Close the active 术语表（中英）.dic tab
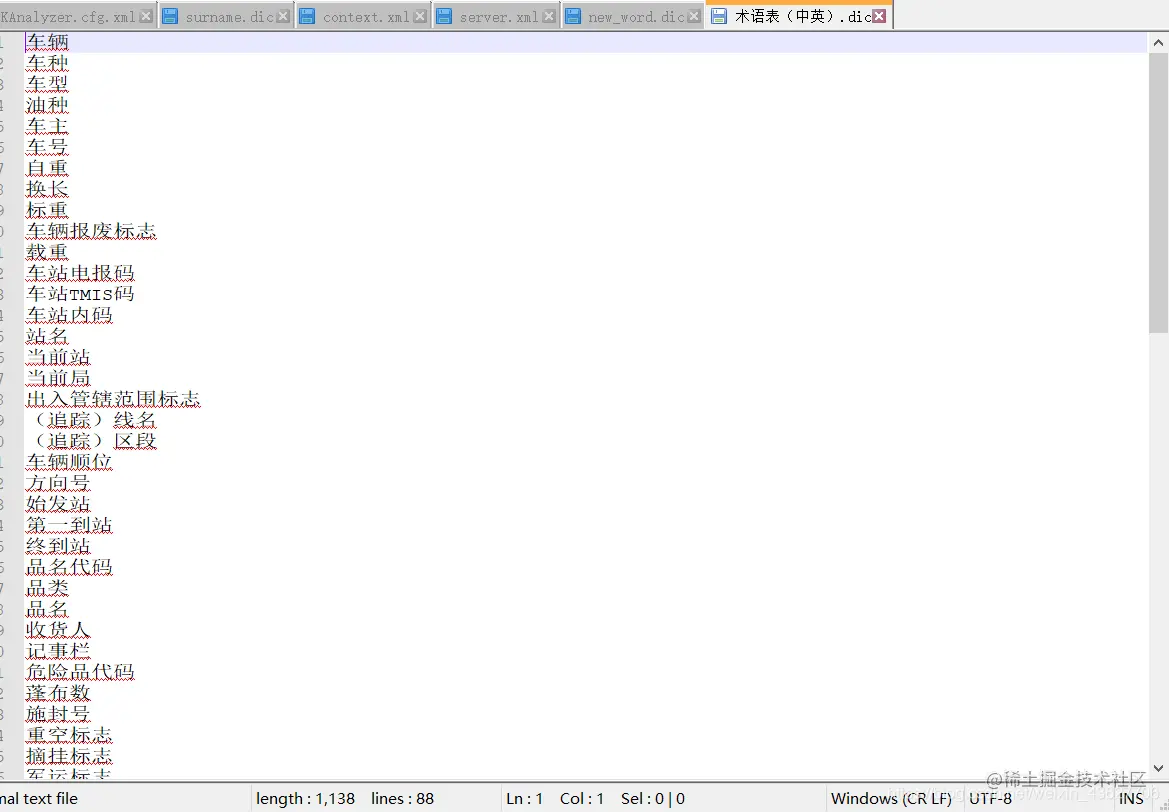The height and width of the screenshot is (812, 1169). pyautogui.click(x=880, y=16)
